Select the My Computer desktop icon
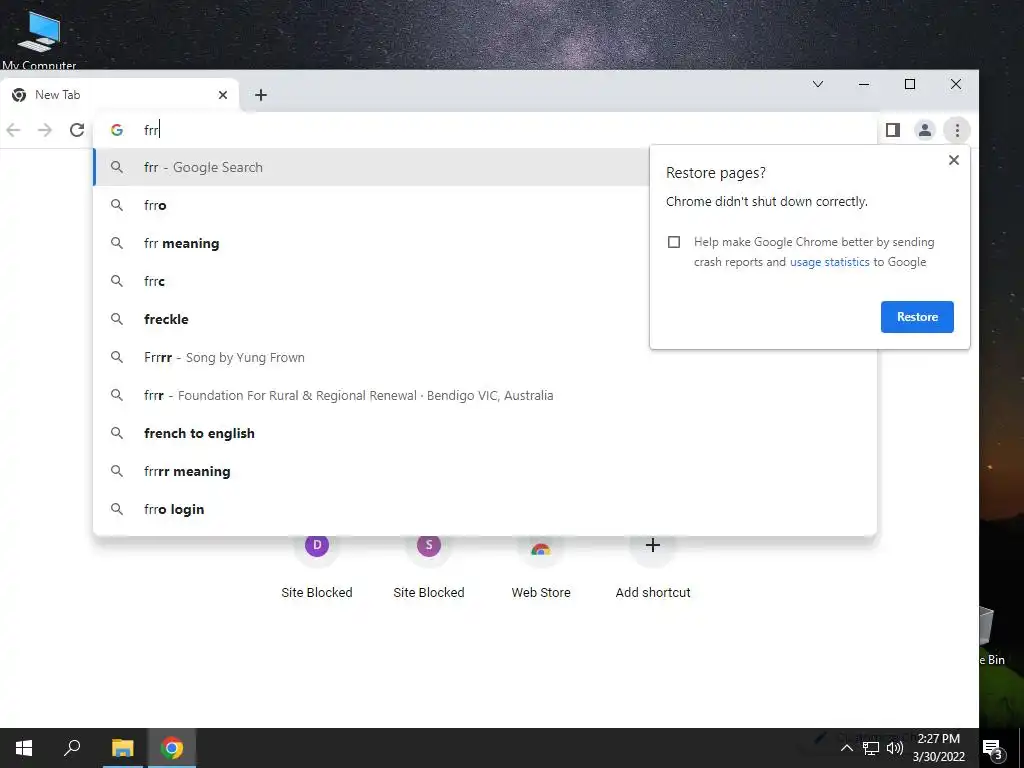The image size is (1024, 768). pyautogui.click(x=39, y=40)
